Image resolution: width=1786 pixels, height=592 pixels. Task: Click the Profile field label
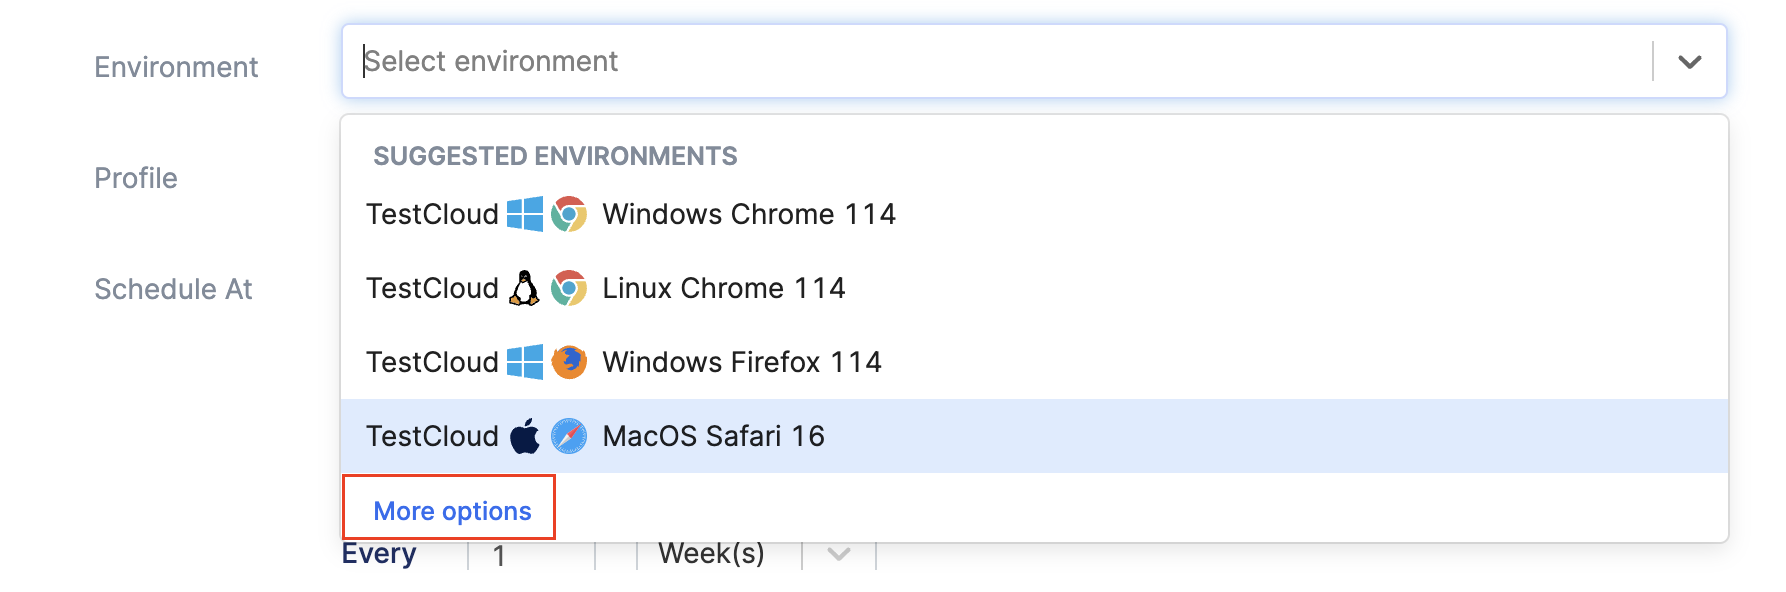click(135, 178)
